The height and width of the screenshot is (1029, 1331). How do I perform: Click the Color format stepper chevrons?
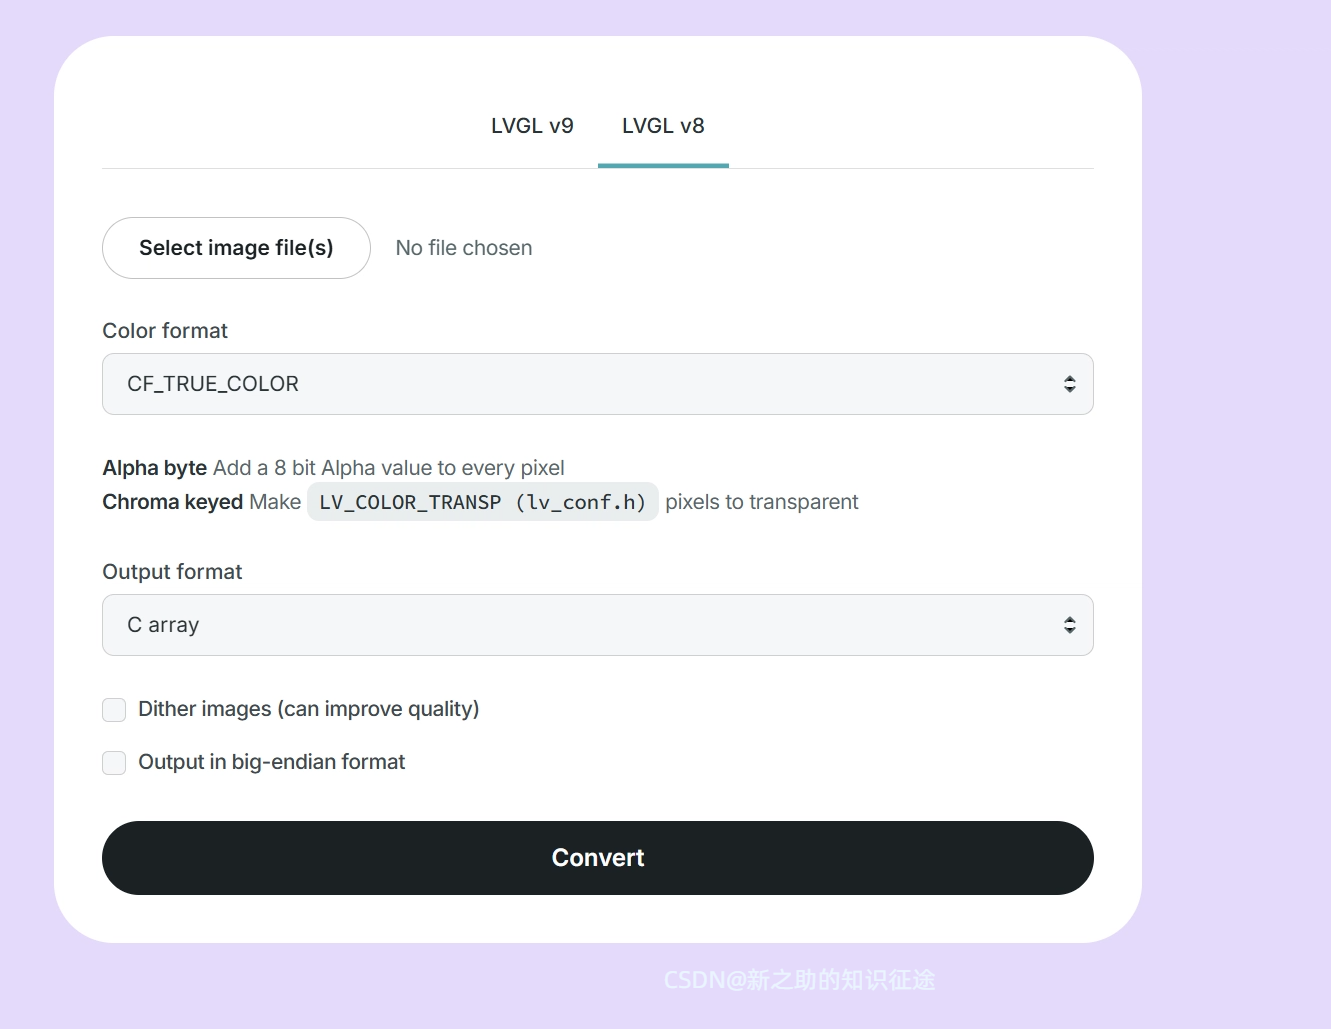(x=1069, y=384)
